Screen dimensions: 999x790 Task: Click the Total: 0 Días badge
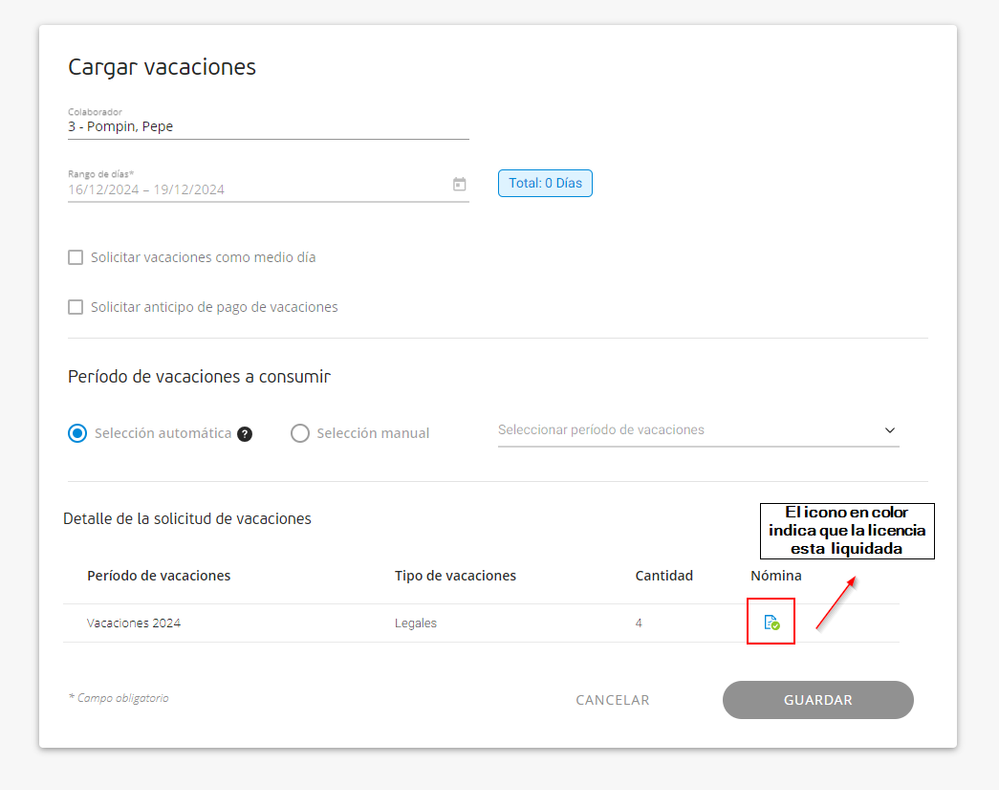[x=545, y=184]
